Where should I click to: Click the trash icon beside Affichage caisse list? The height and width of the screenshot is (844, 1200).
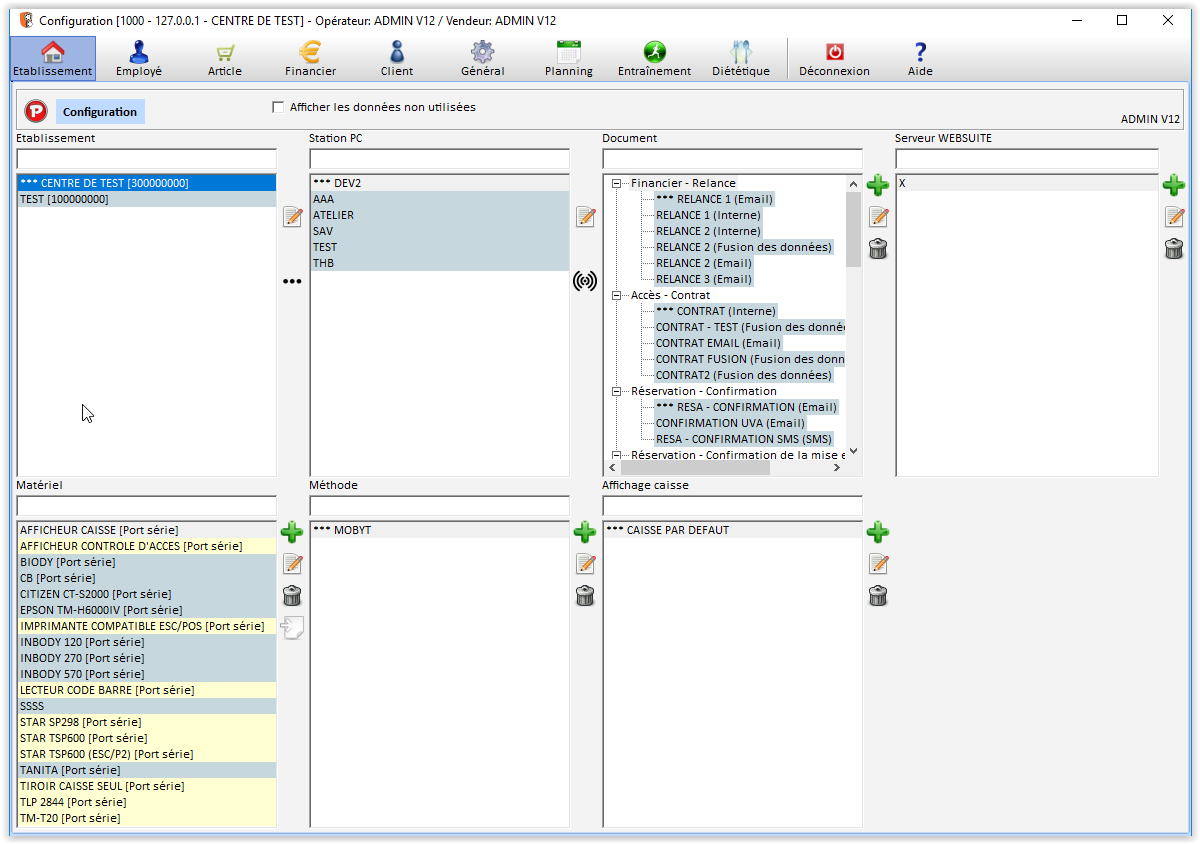878,596
